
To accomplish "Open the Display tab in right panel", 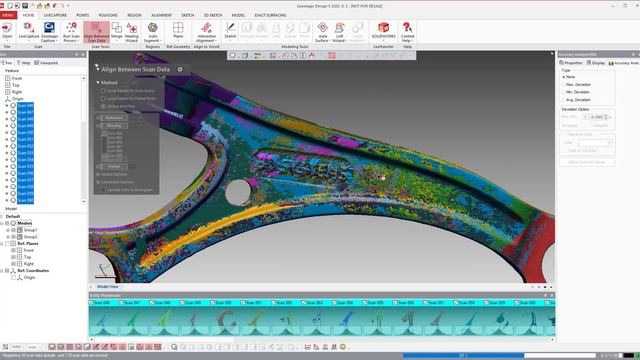I will [x=596, y=63].
